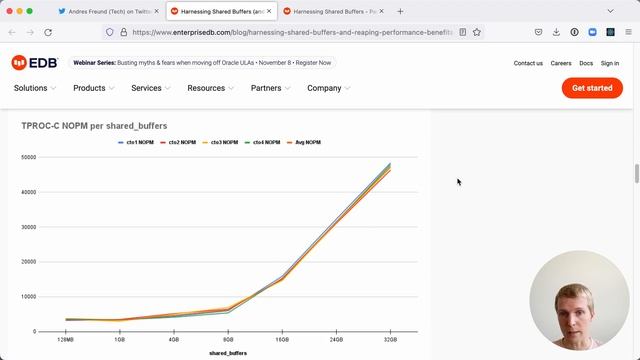
Task: Click the 50000 y-axis label
Action: click(29, 157)
